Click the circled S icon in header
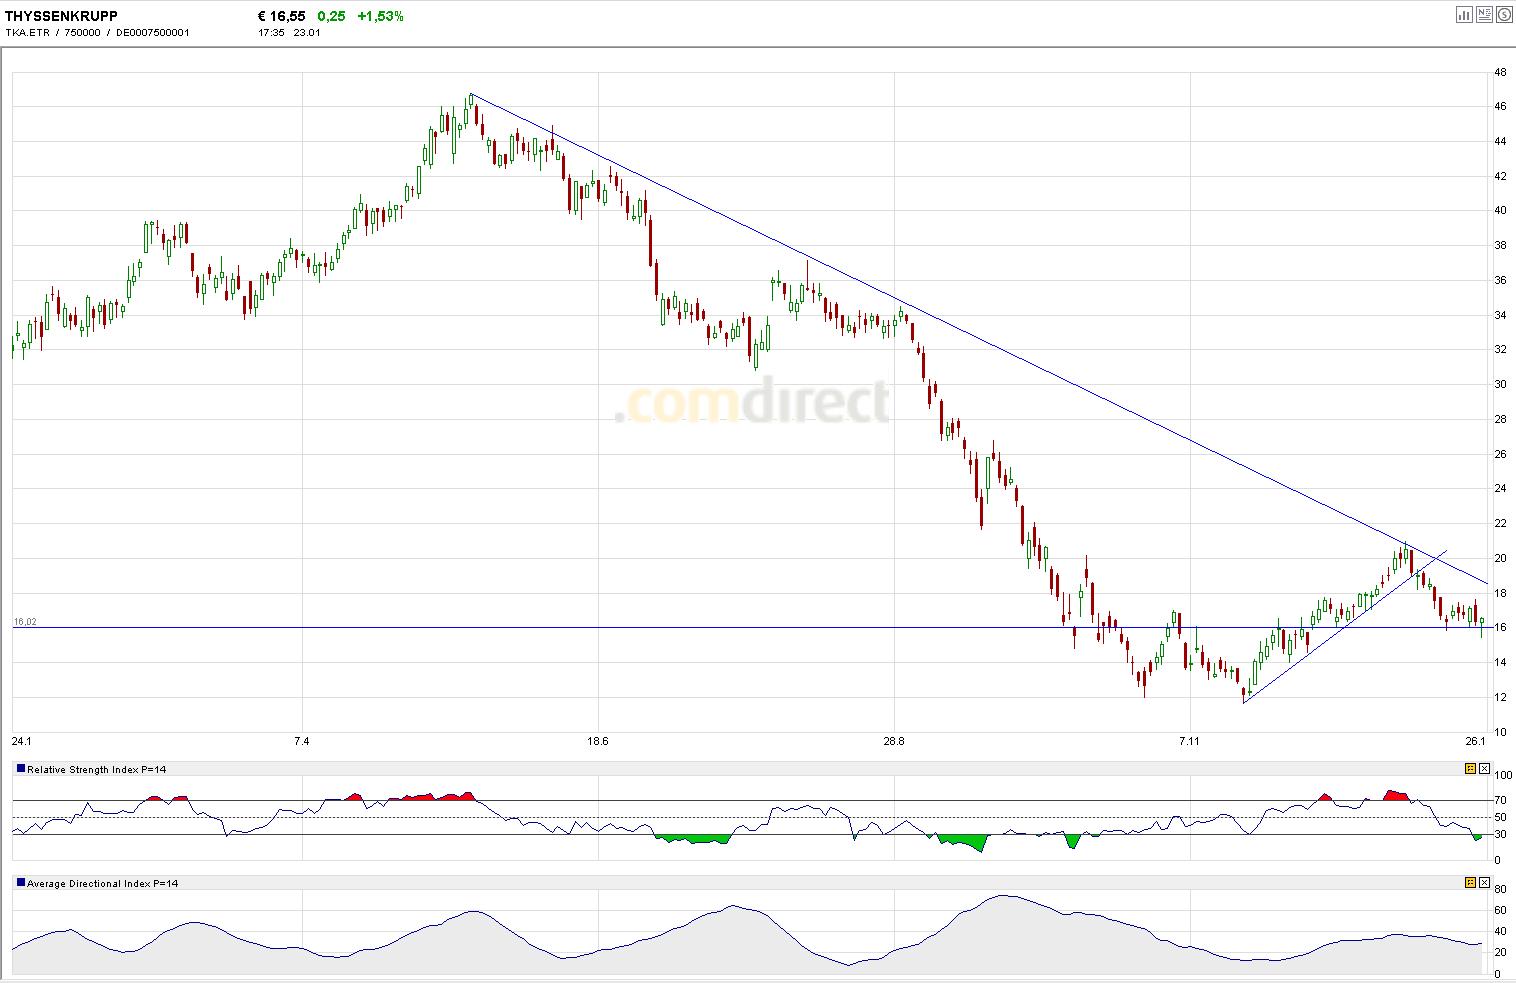 (1504, 14)
